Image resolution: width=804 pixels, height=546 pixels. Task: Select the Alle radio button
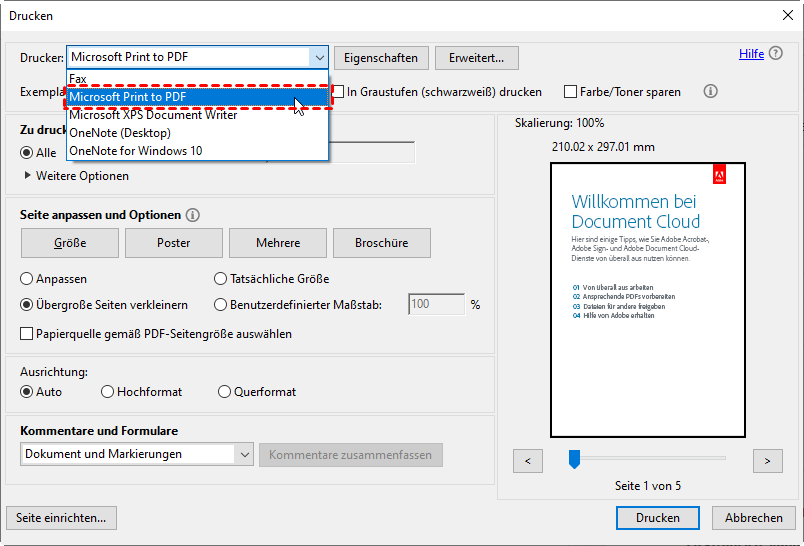tap(26, 153)
